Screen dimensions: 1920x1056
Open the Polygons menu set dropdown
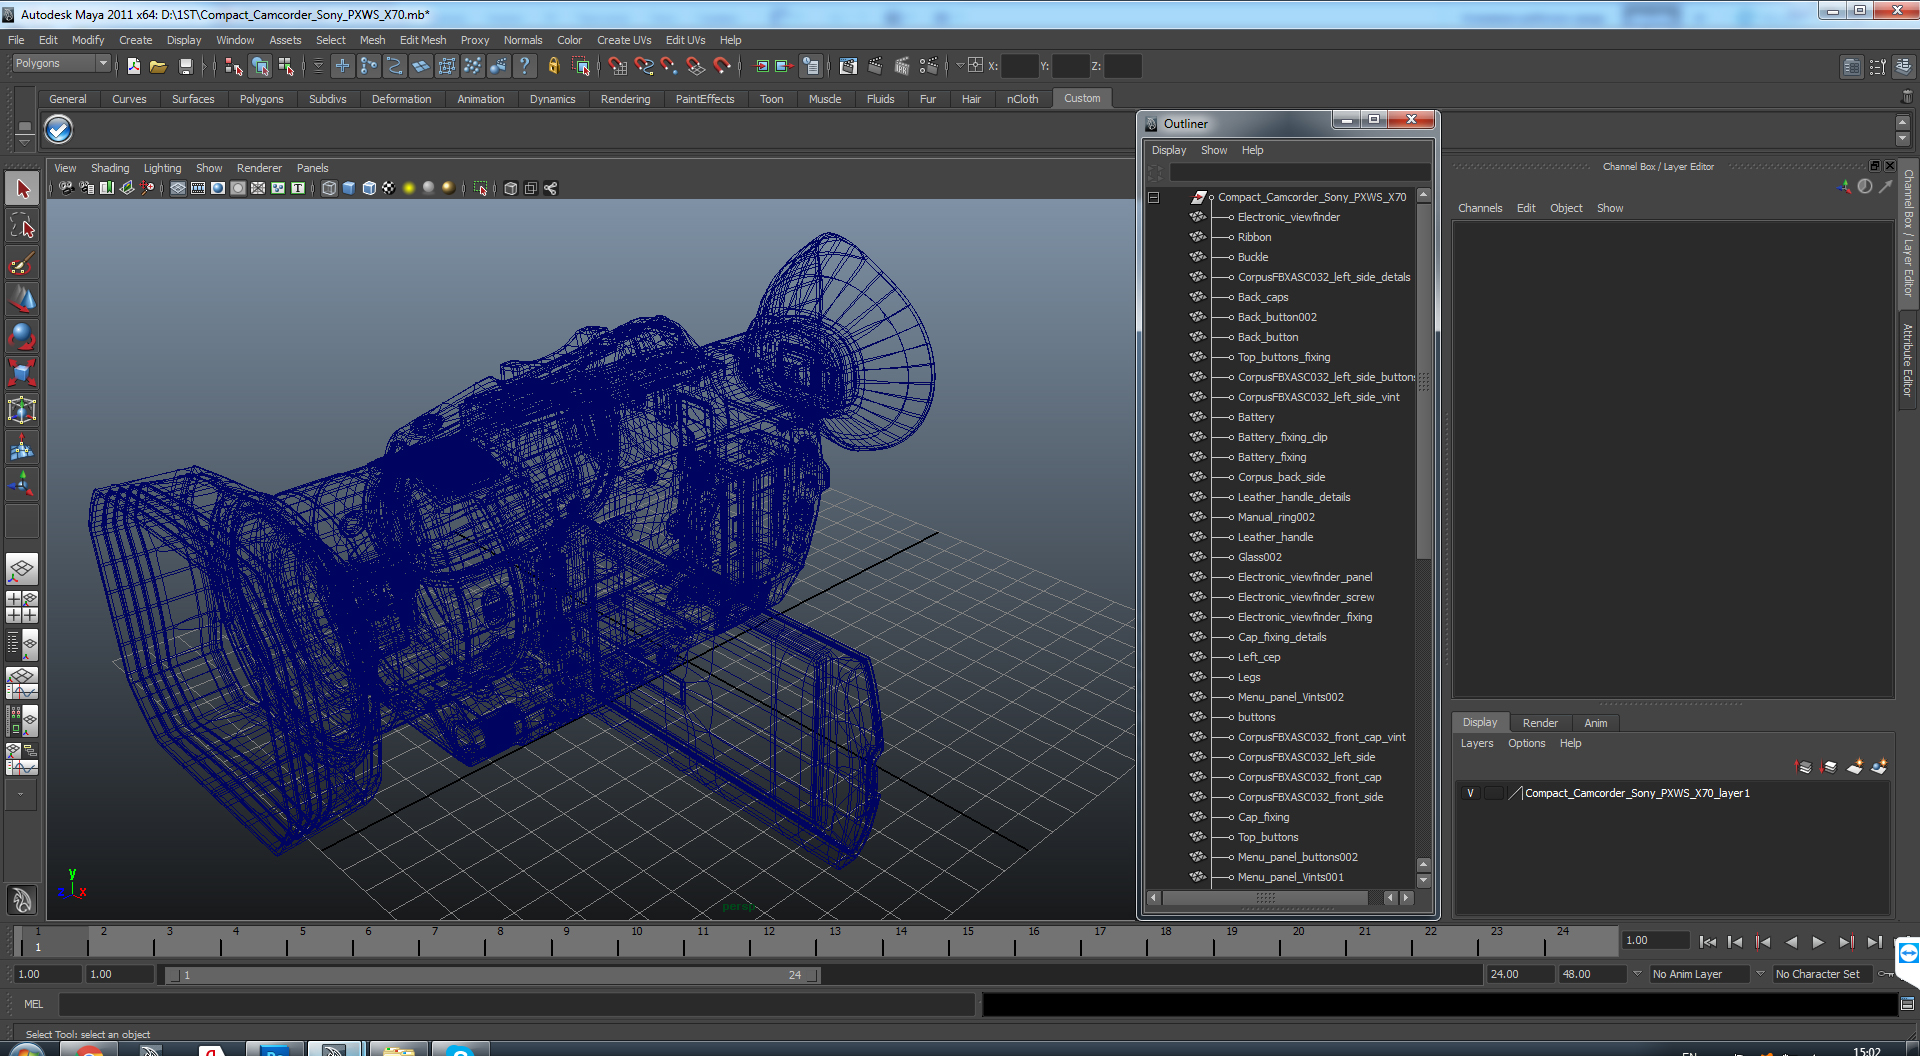tap(61, 63)
